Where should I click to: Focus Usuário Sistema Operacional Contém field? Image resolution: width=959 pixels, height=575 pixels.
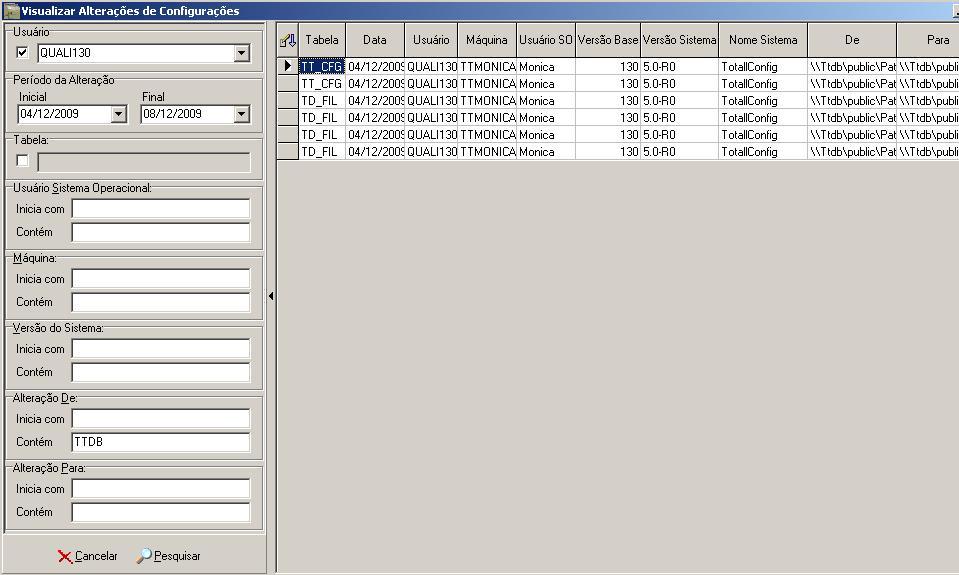pyautogui.click(x=161, y=232)
